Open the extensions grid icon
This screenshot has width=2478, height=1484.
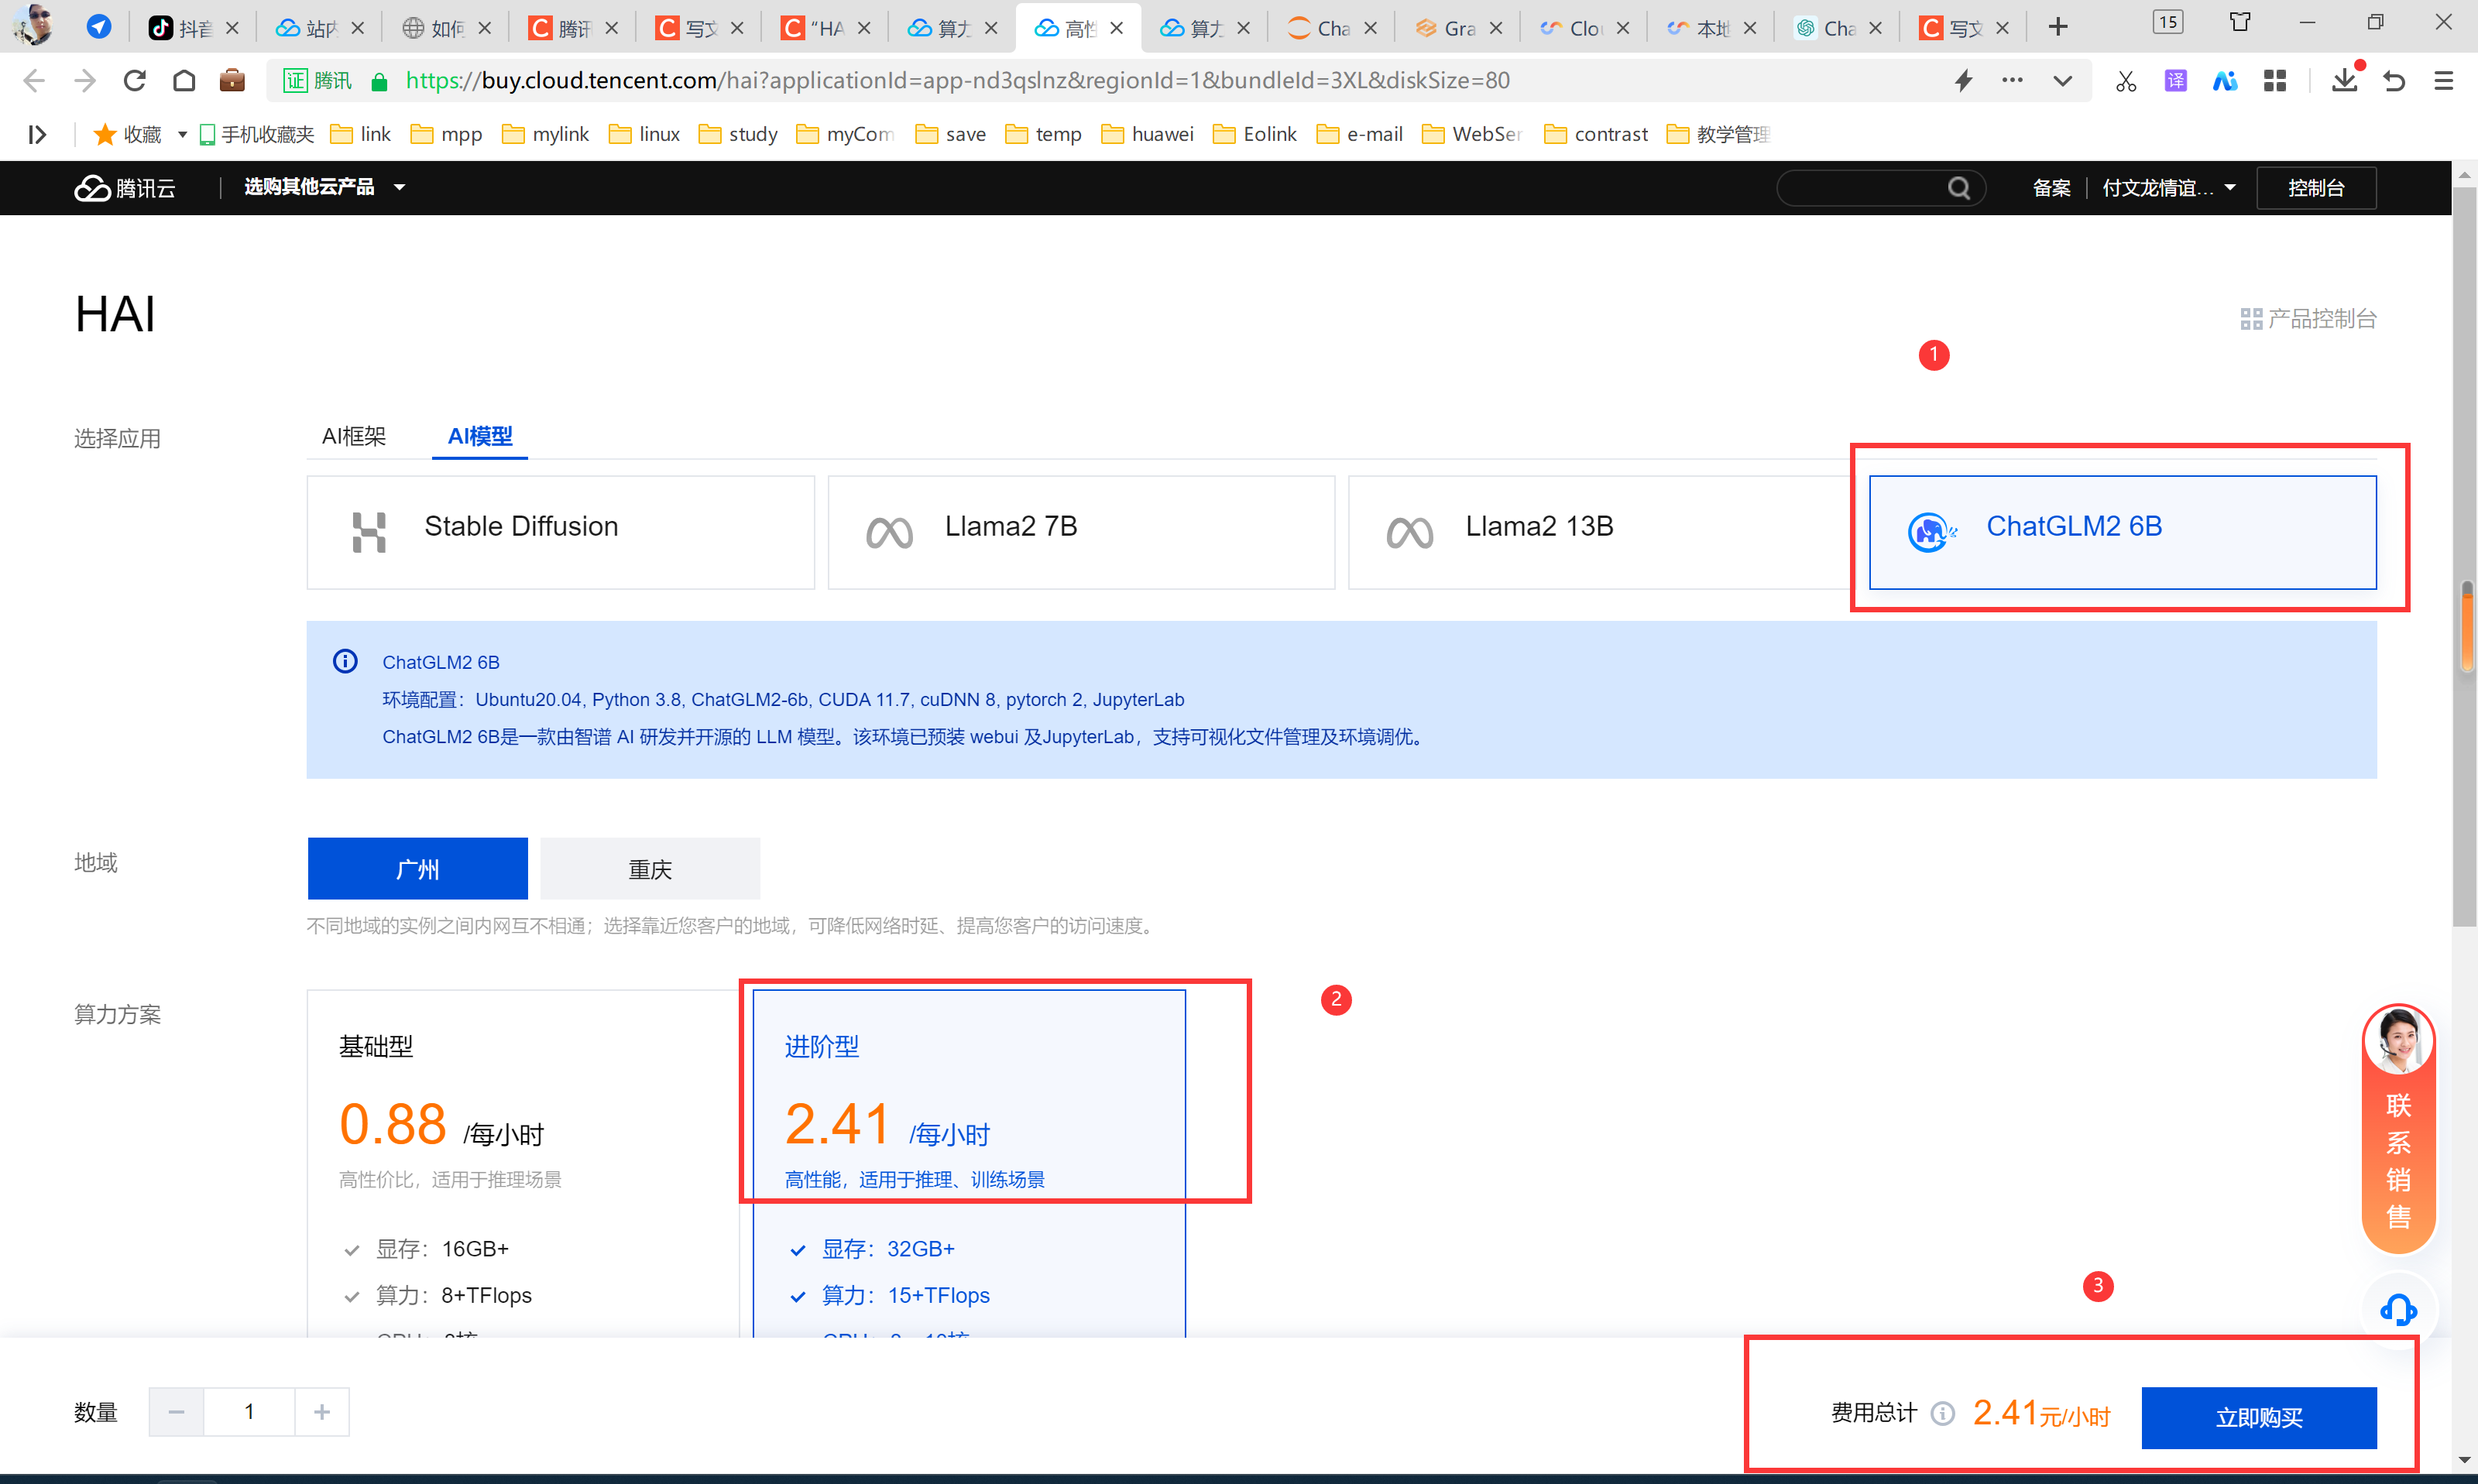click(2275, 81)
